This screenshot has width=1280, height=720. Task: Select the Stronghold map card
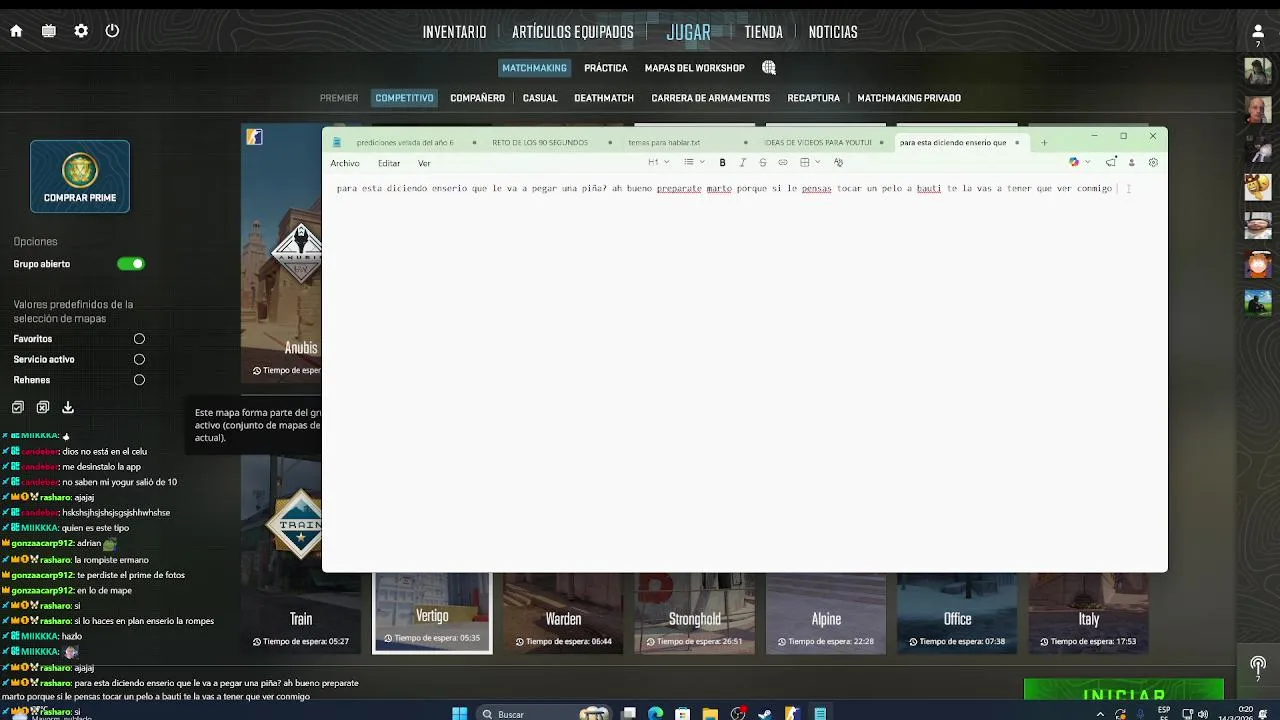(x=694, y=613)
